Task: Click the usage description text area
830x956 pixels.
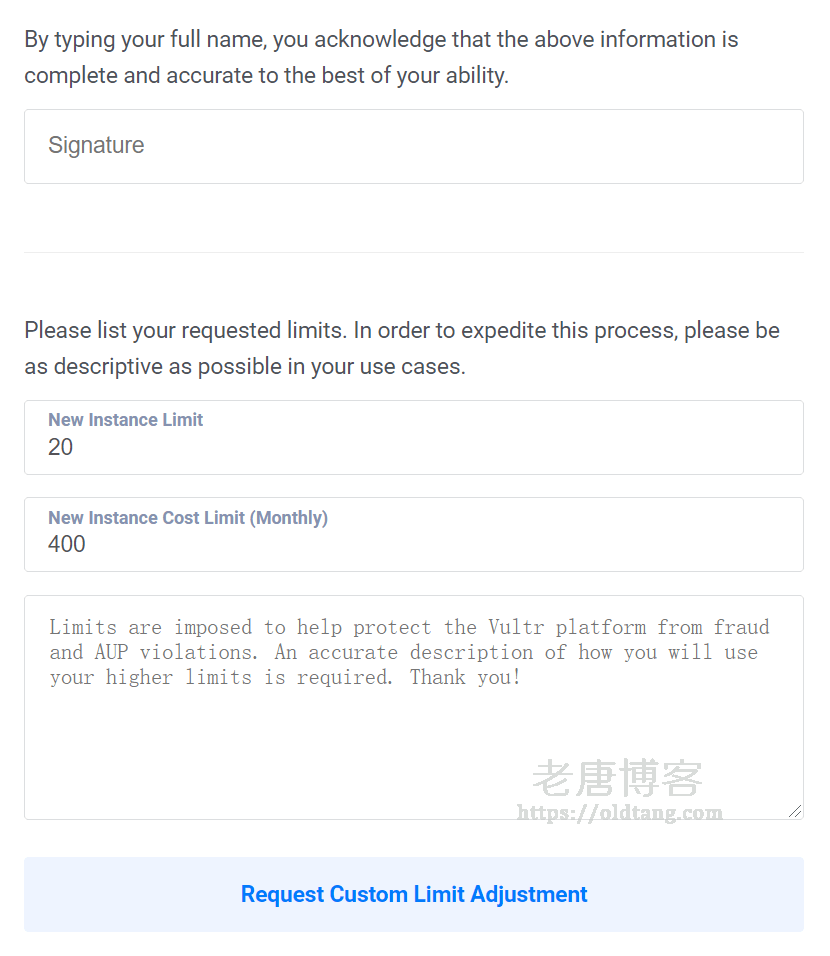Action: tap(414, 740)
